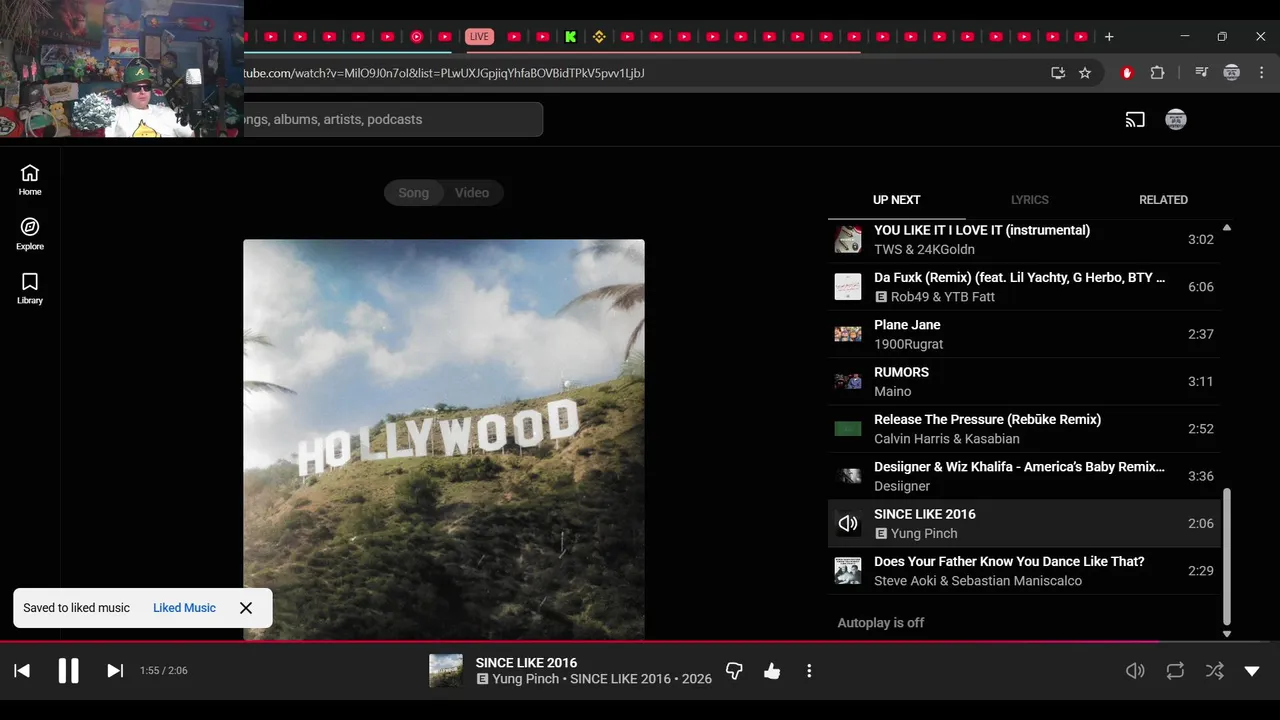Image resolution: width=1280 pixels, height=720 pixels.
Task: Pause the current song
Action: (68, 671)
